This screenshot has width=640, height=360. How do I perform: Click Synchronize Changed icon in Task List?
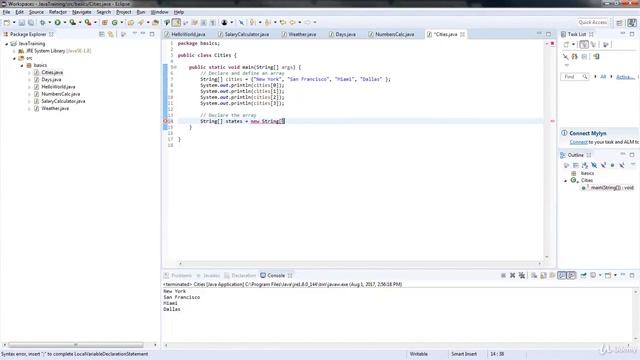click(596, 56)
